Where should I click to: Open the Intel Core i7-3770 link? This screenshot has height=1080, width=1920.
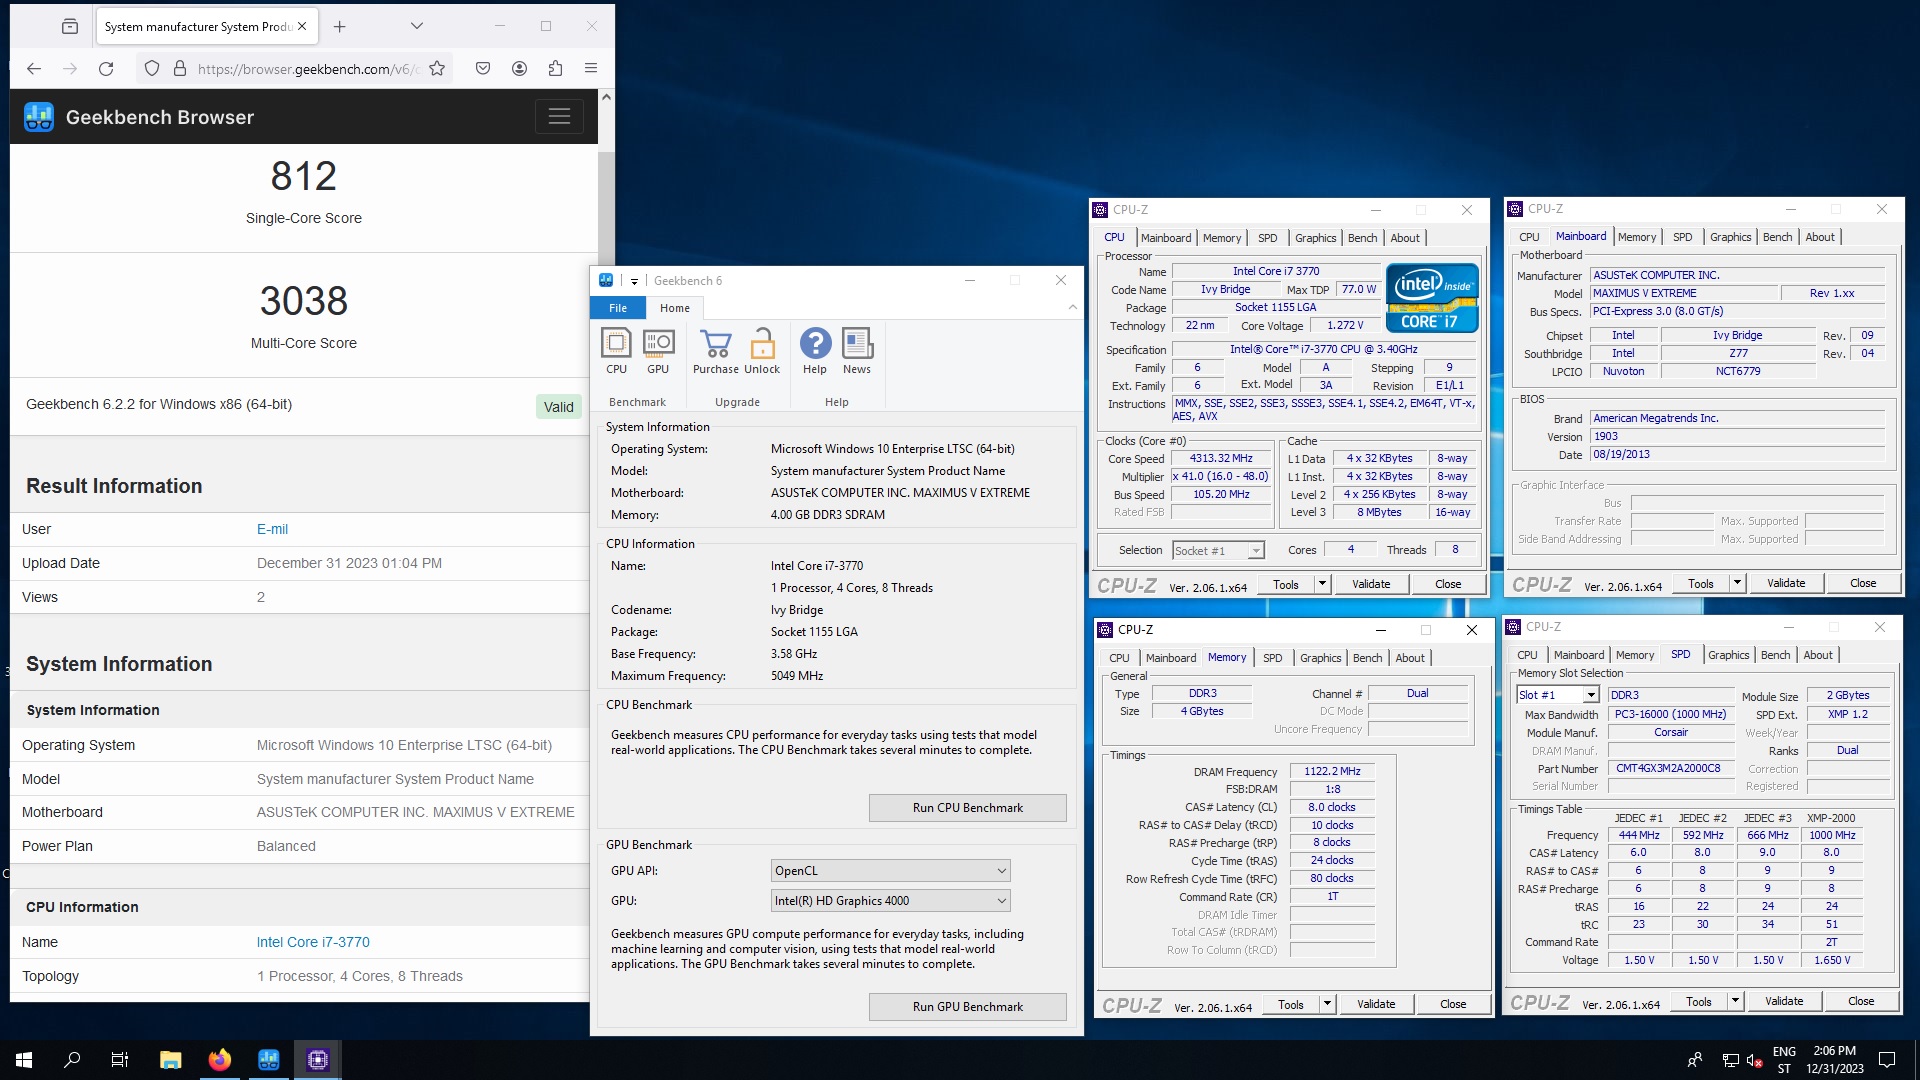pos(313,942)
